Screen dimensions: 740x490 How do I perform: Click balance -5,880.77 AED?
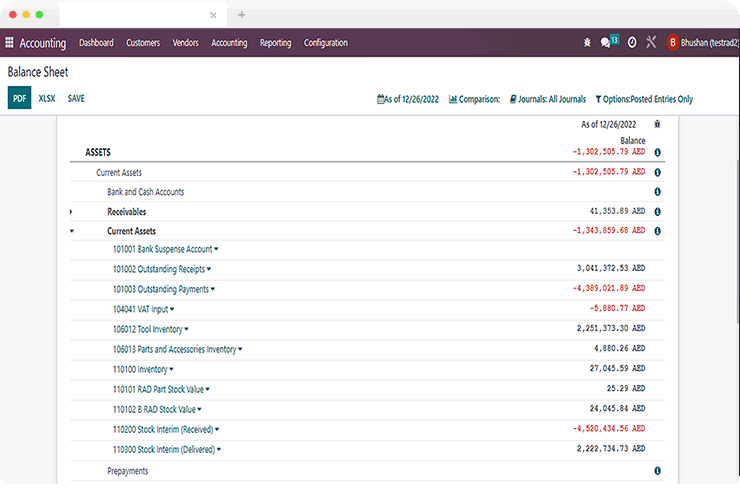point(617,308)
